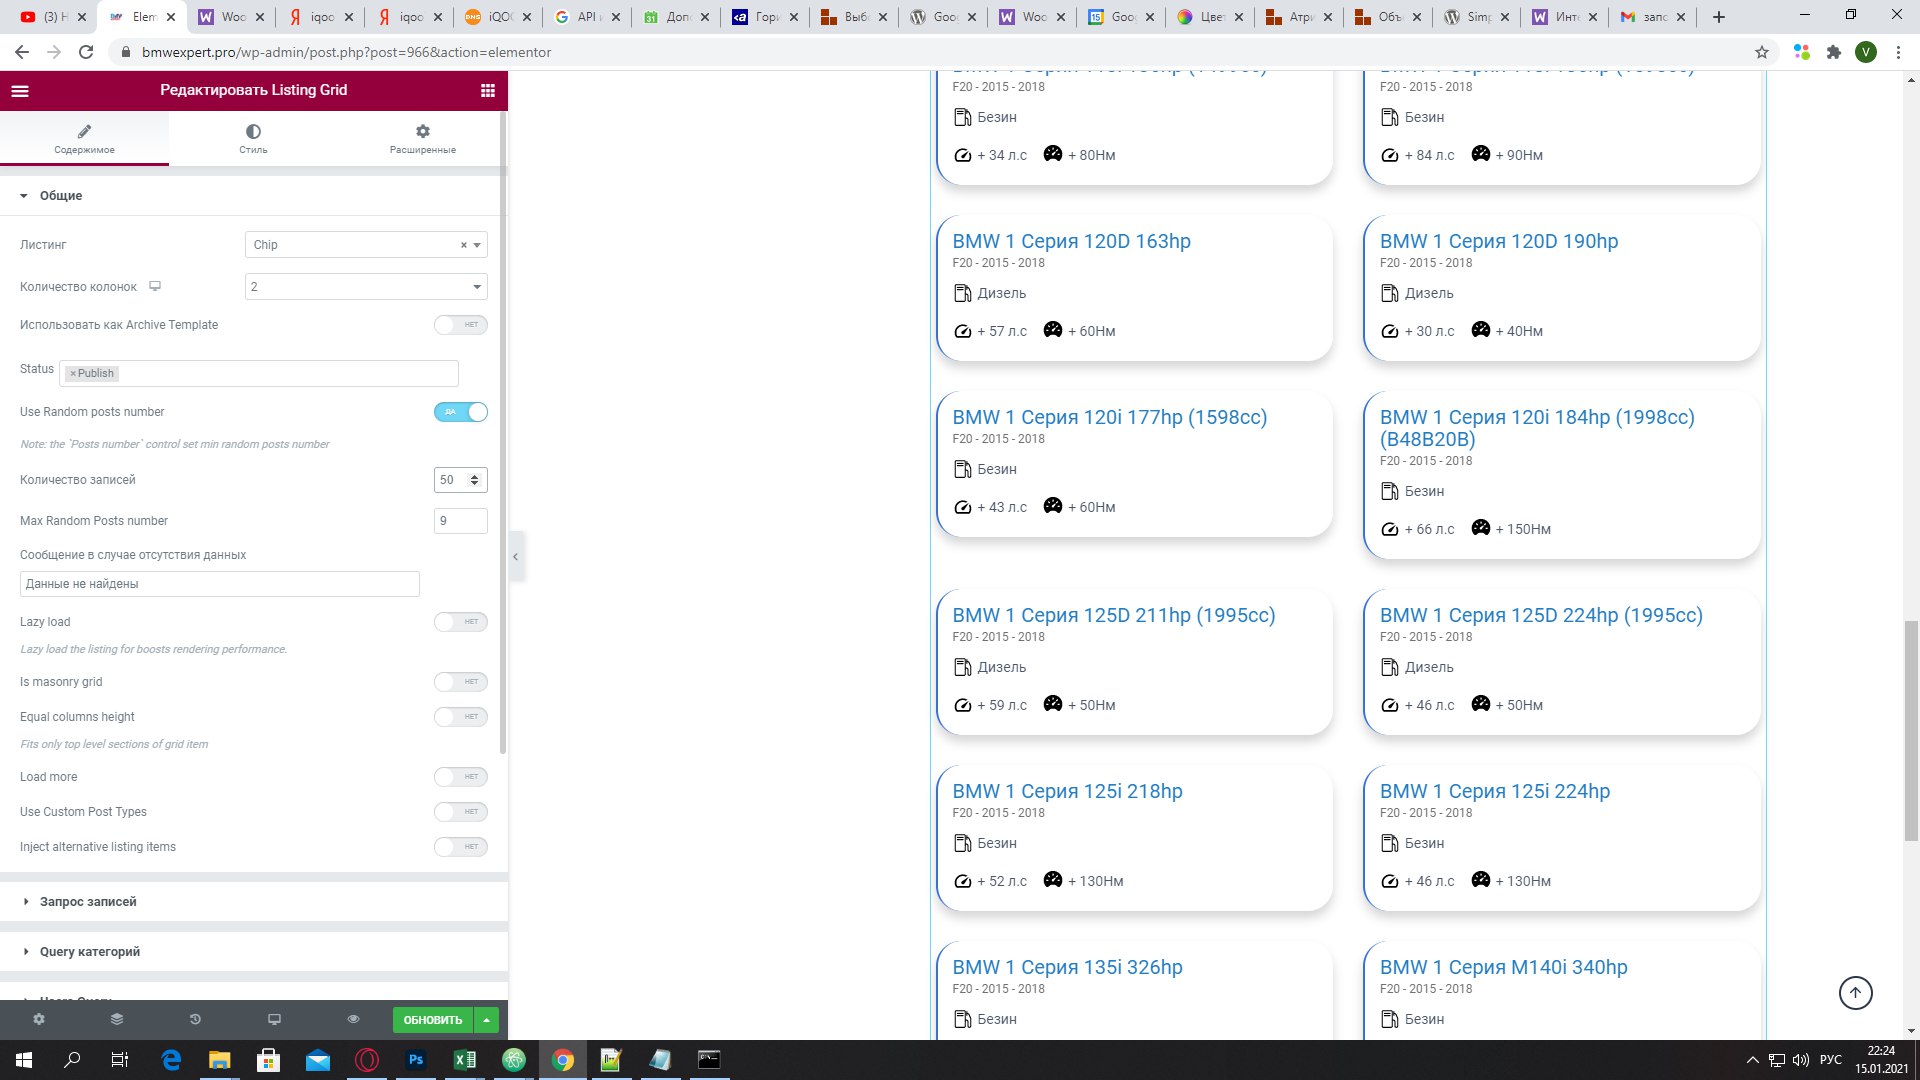This screenshot has width=1920, height=1080.
Task: Switch responsive mode via desktop icon
Action: tap(274, 1019)
